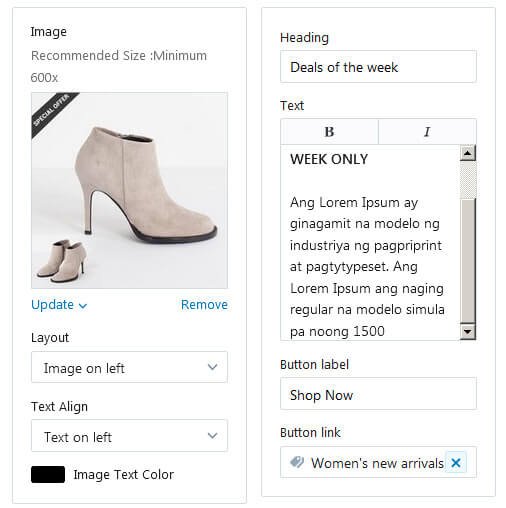Open the Update image menu

[59, 305]
